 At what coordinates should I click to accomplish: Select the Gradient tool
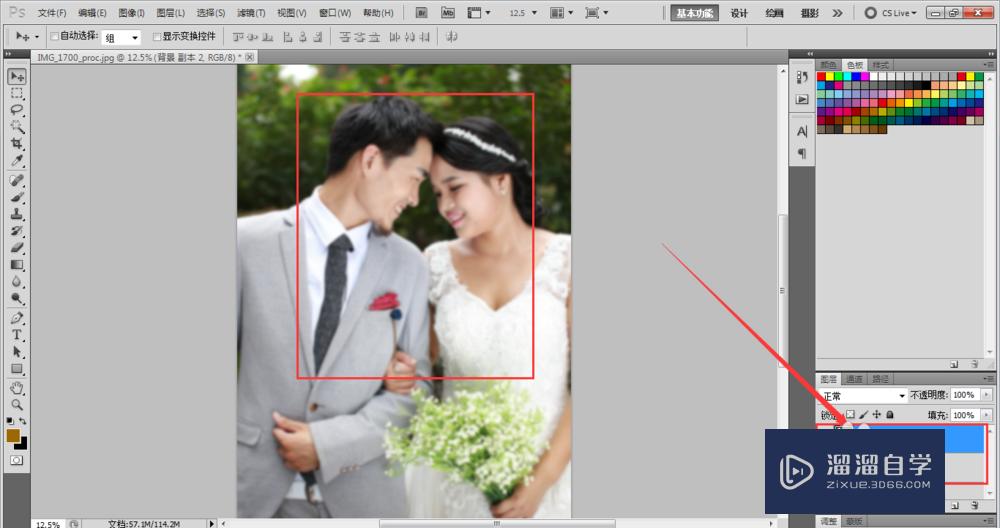click(17, 265)
